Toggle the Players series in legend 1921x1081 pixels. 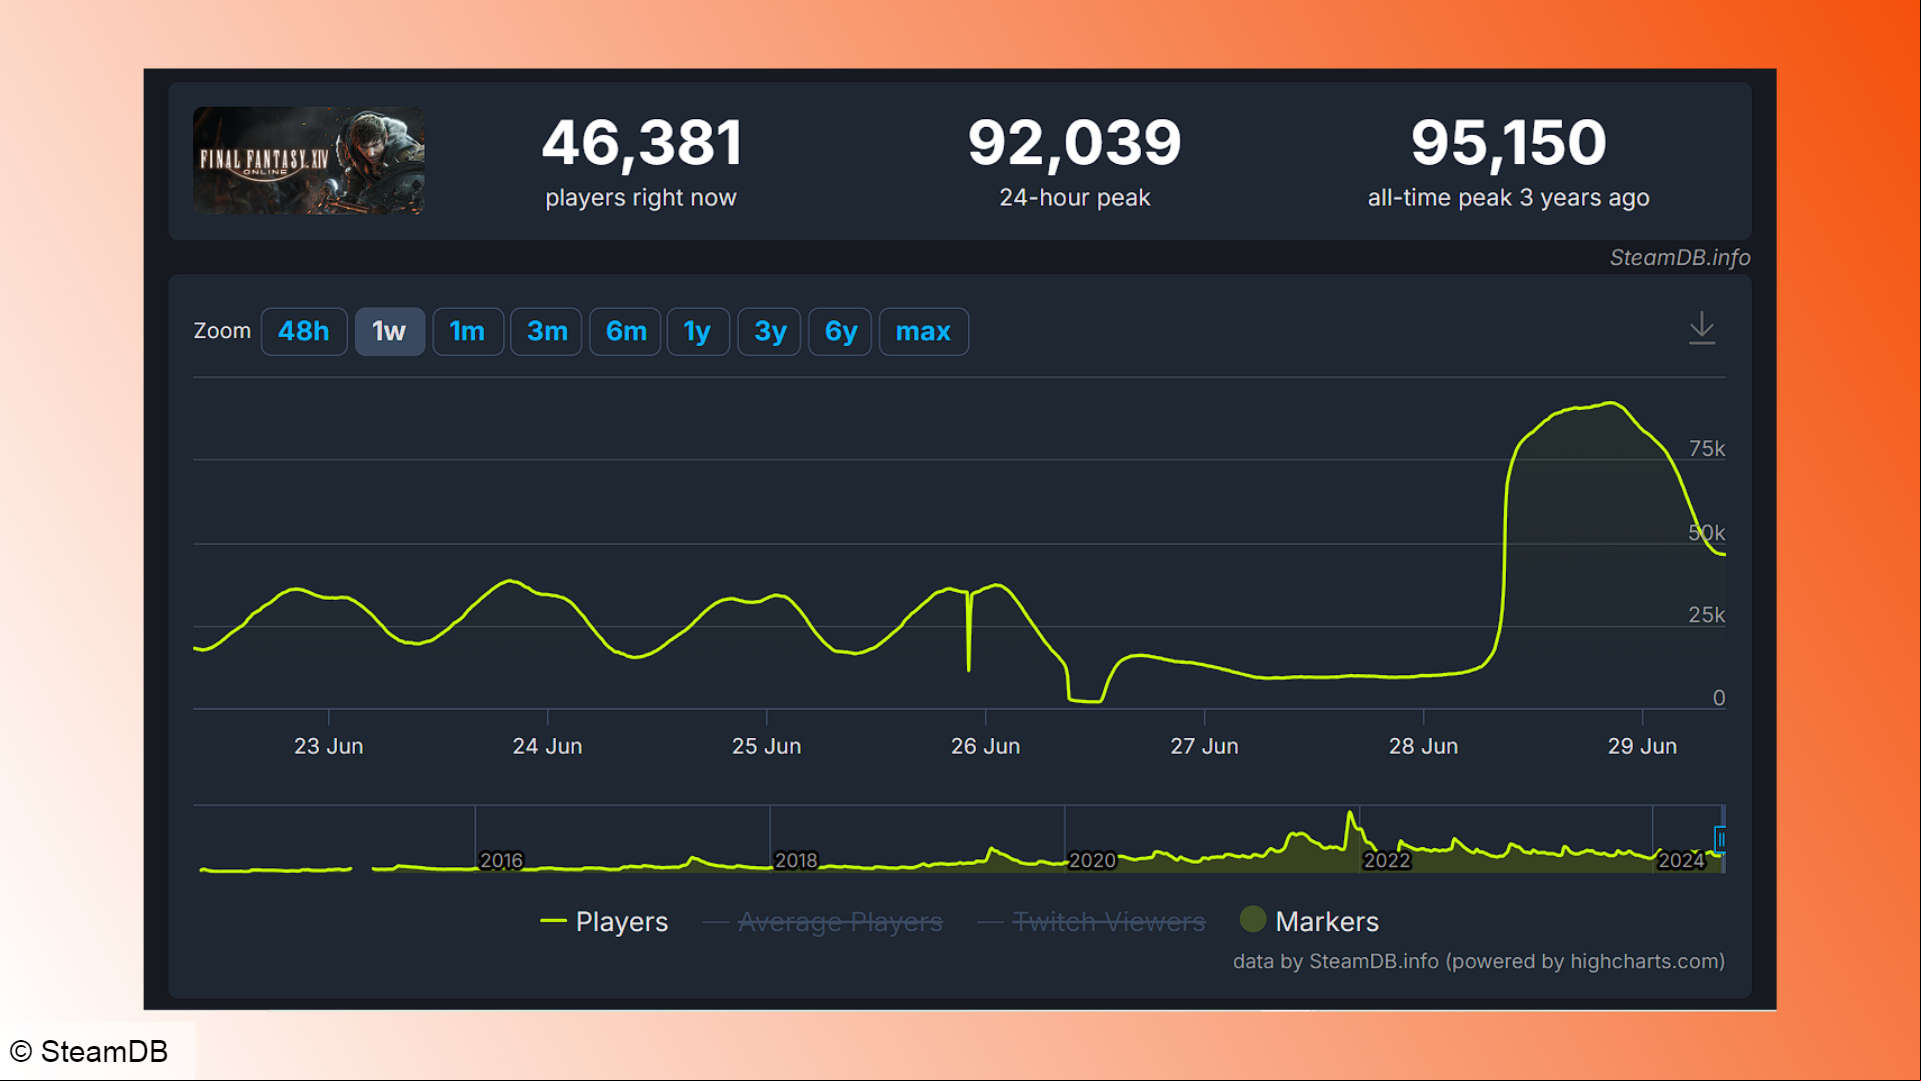point(604,921)
